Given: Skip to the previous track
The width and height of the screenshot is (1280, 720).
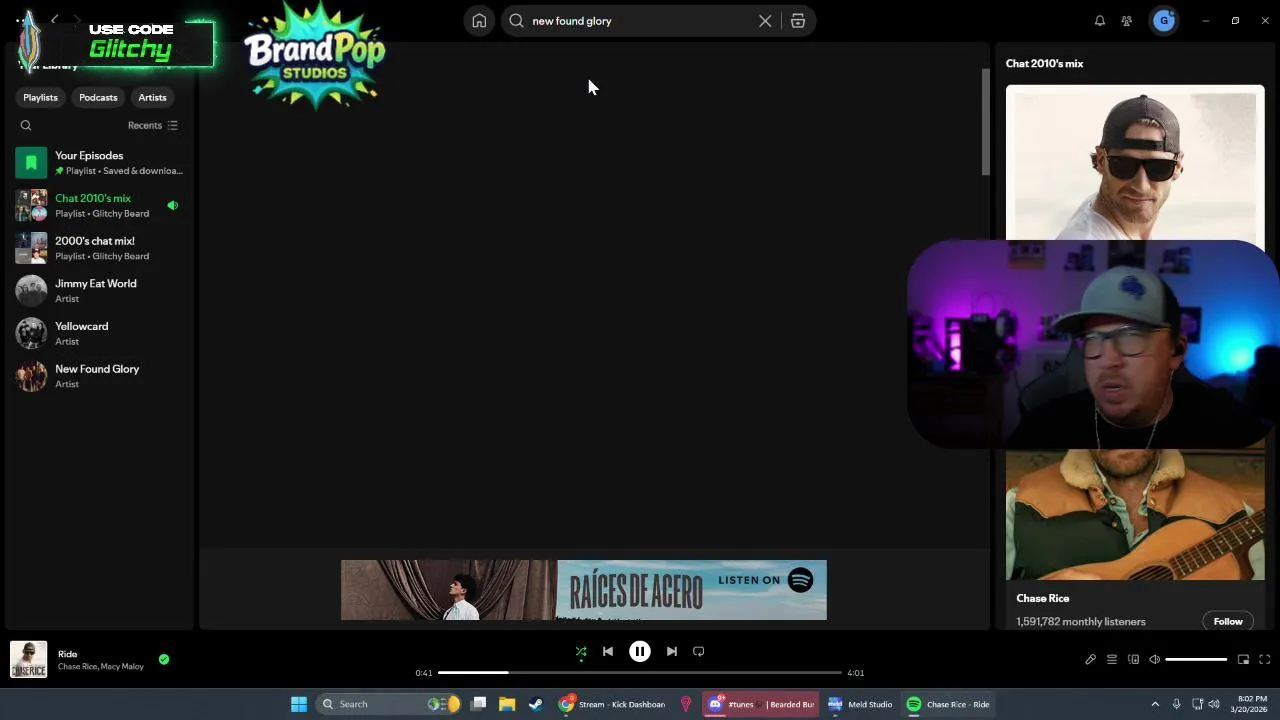Looking at the screenshot, I should tap(608, 652).
